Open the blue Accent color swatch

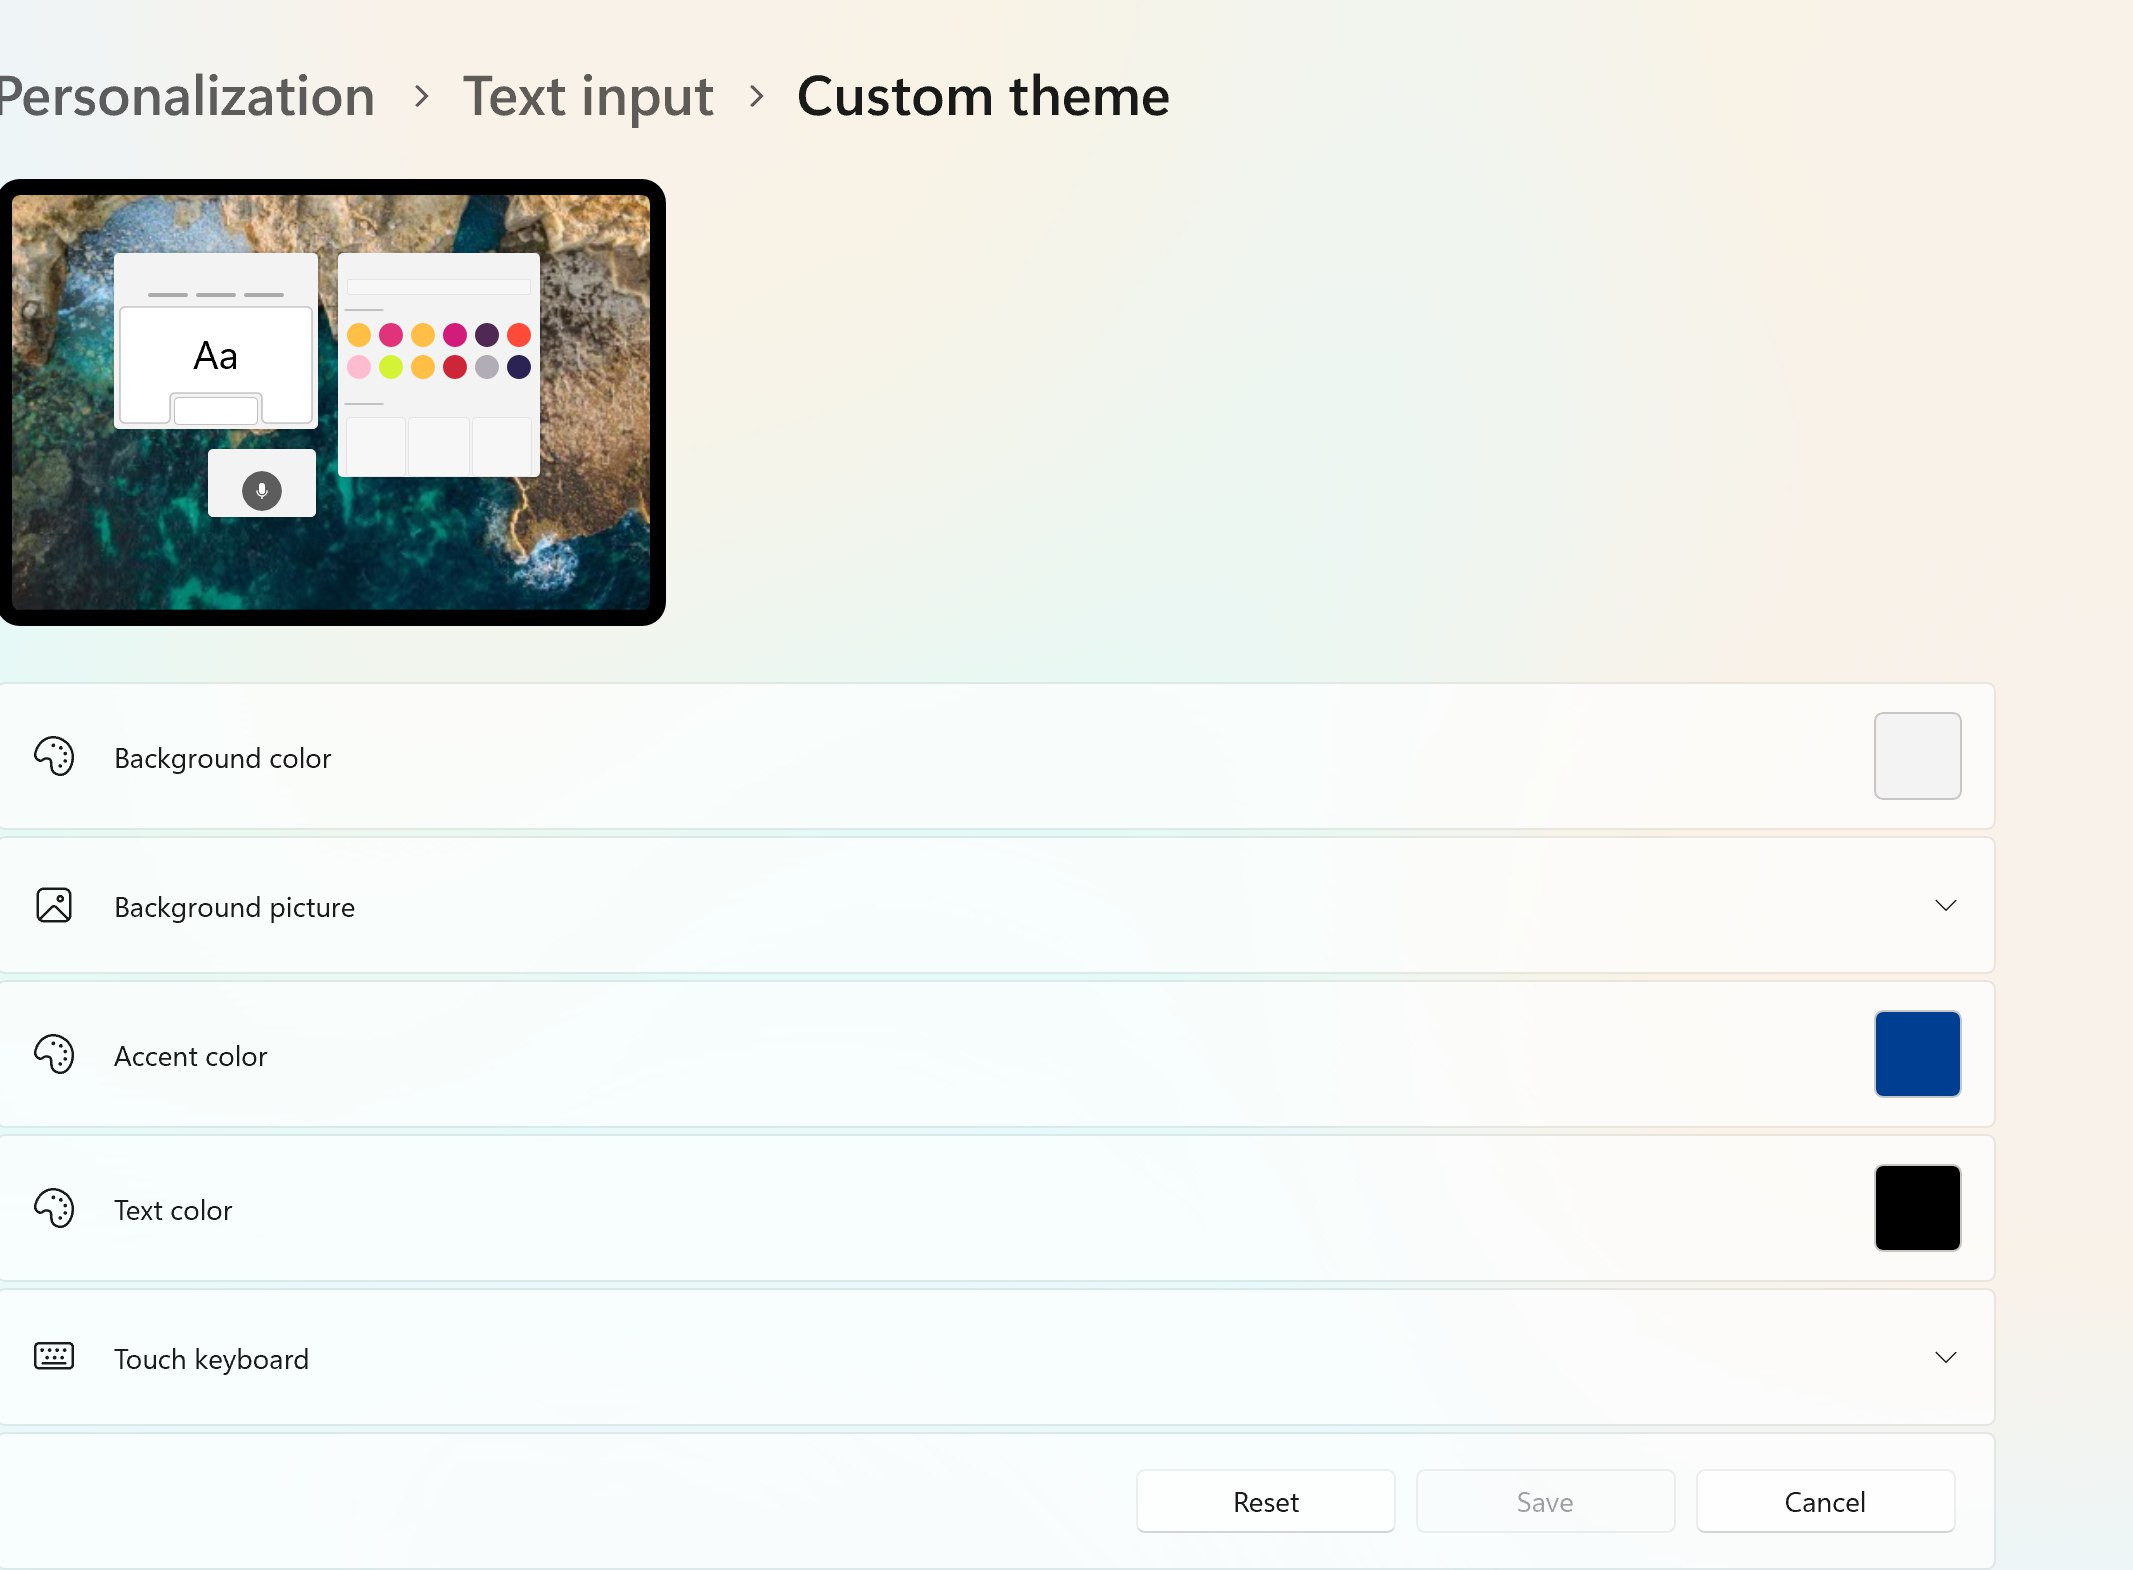click(x=1917, y=1054)
